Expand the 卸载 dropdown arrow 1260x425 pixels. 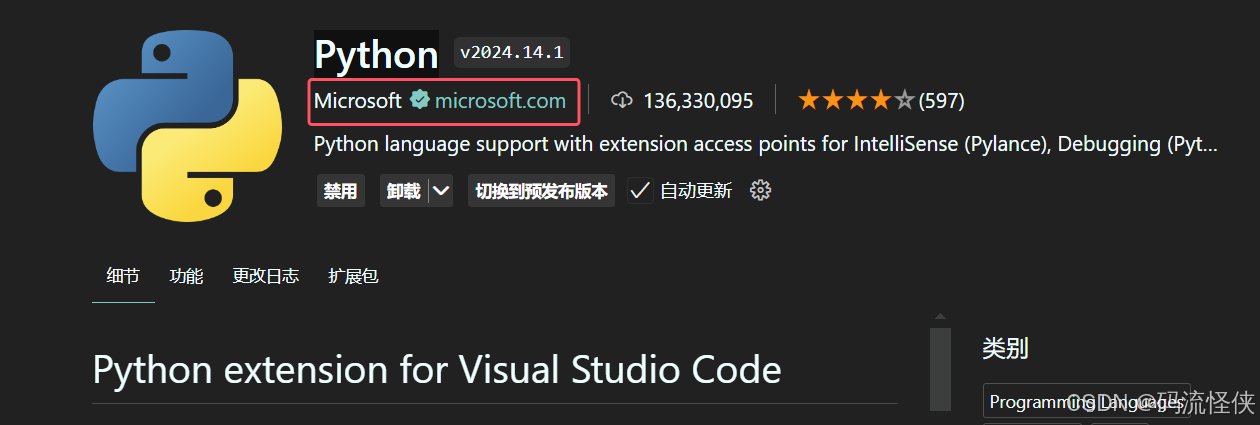(440, 190)
